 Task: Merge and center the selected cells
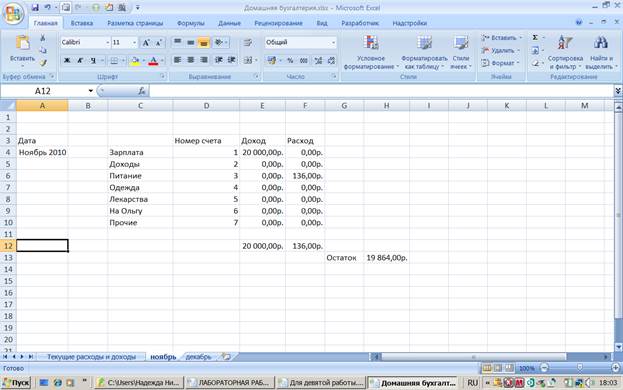[x=248, y=60]
